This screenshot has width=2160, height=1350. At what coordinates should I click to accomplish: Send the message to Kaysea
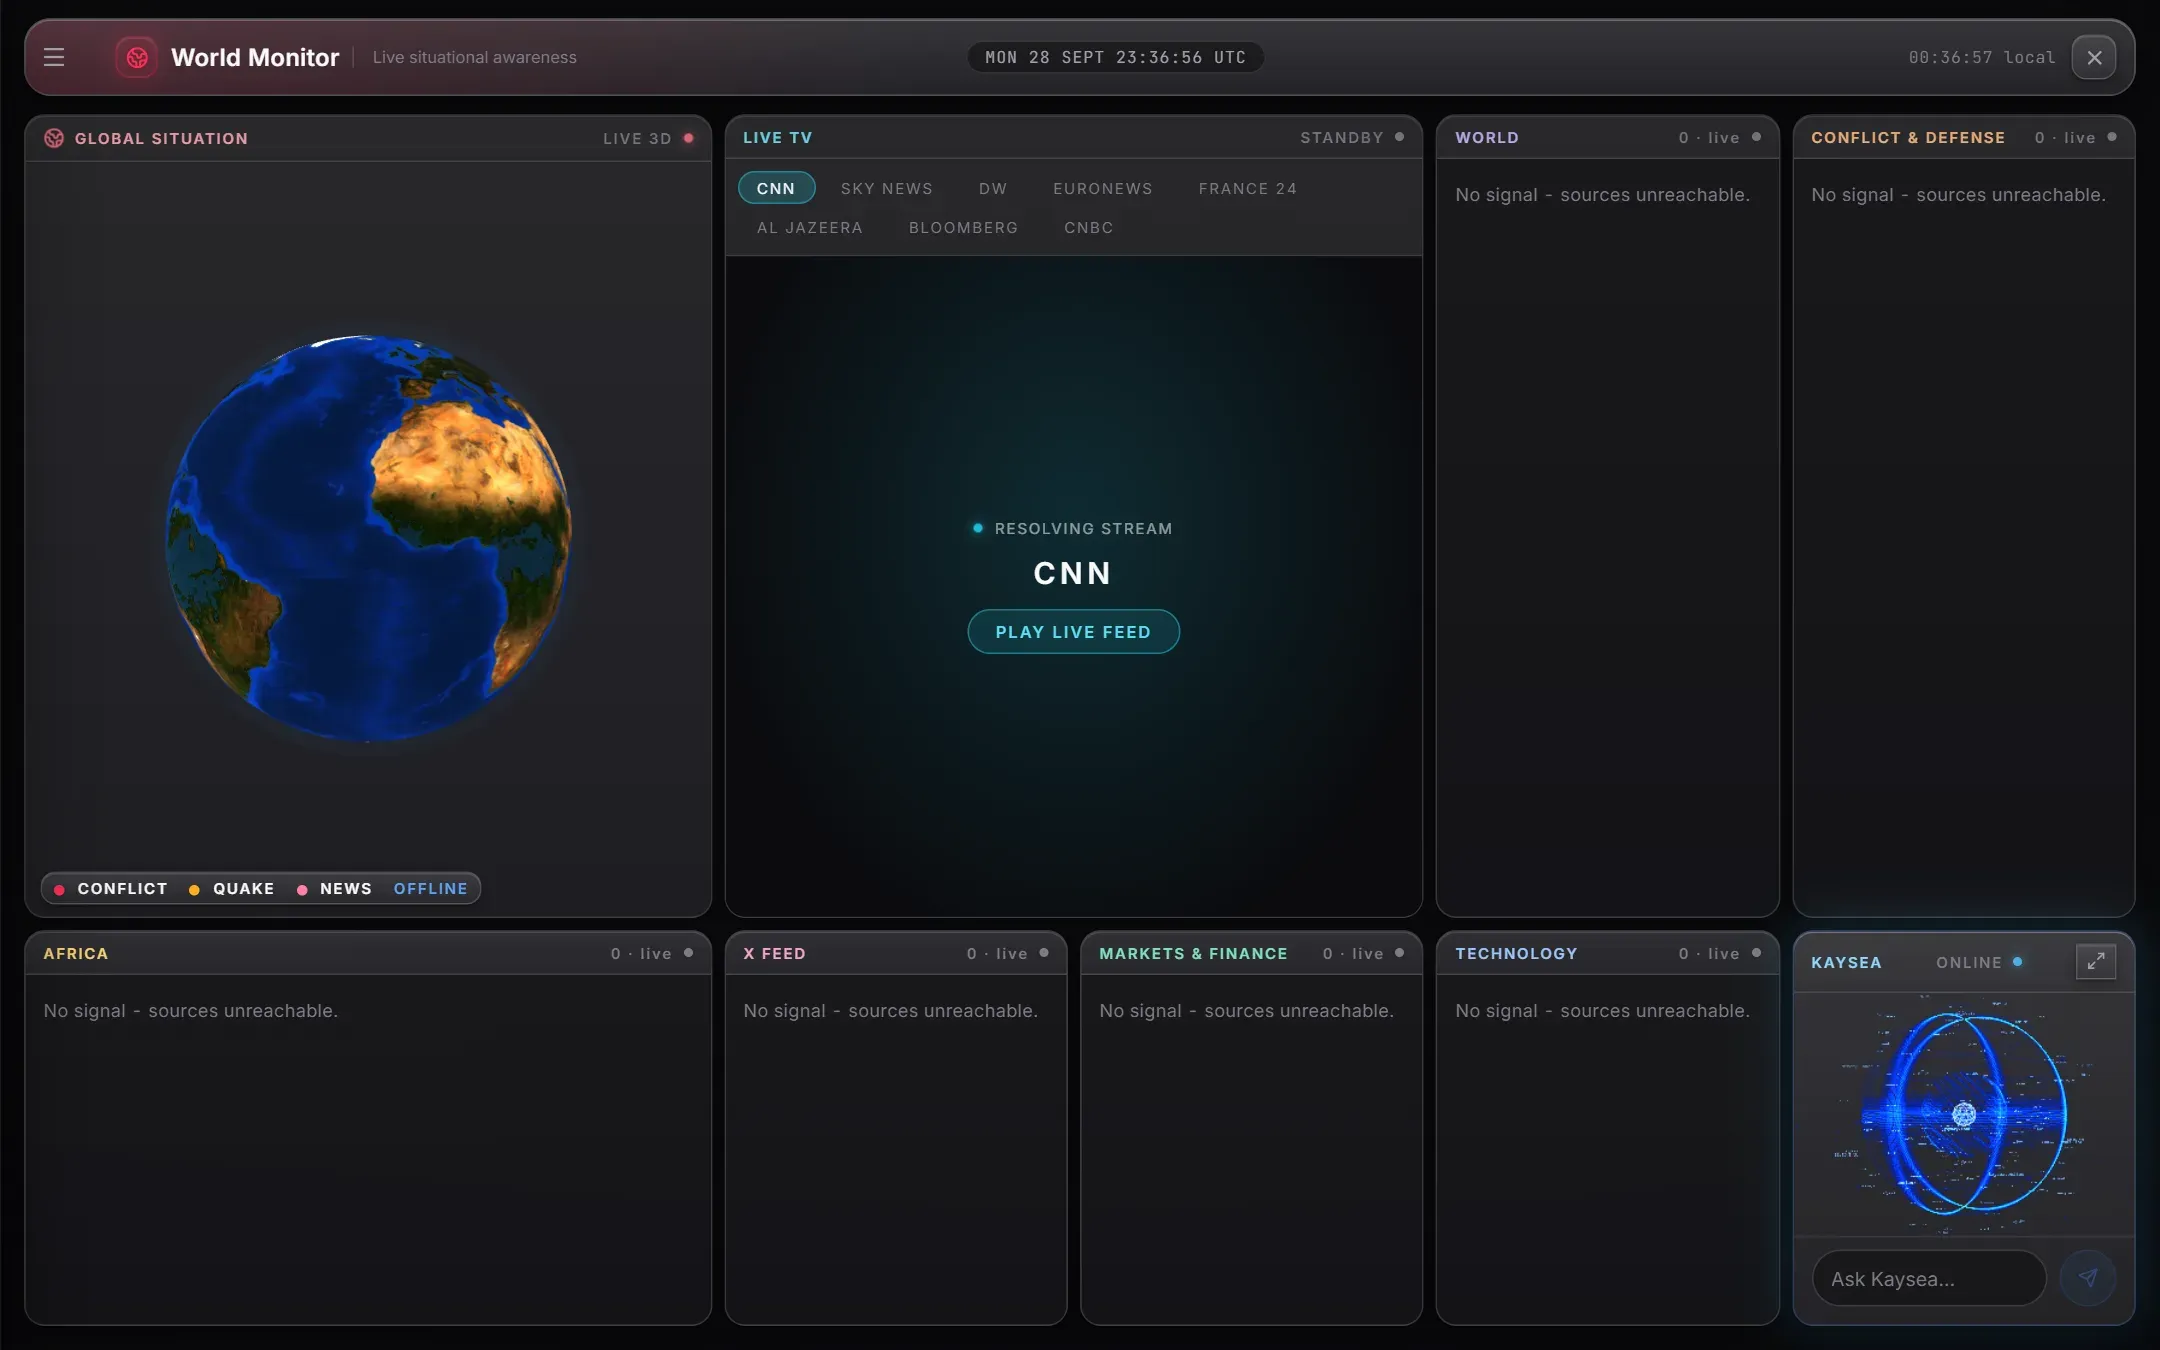[x=2088, y=1277]
